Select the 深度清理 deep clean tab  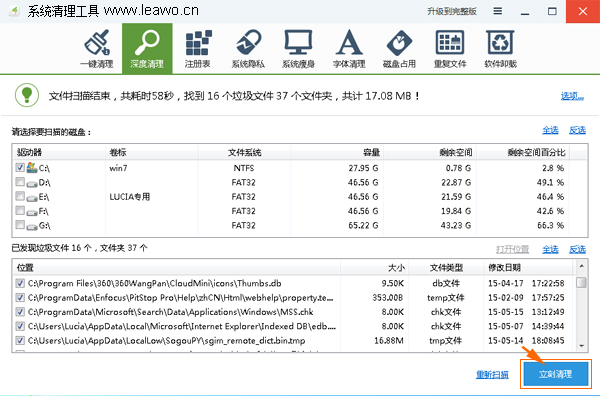[147, 49]
